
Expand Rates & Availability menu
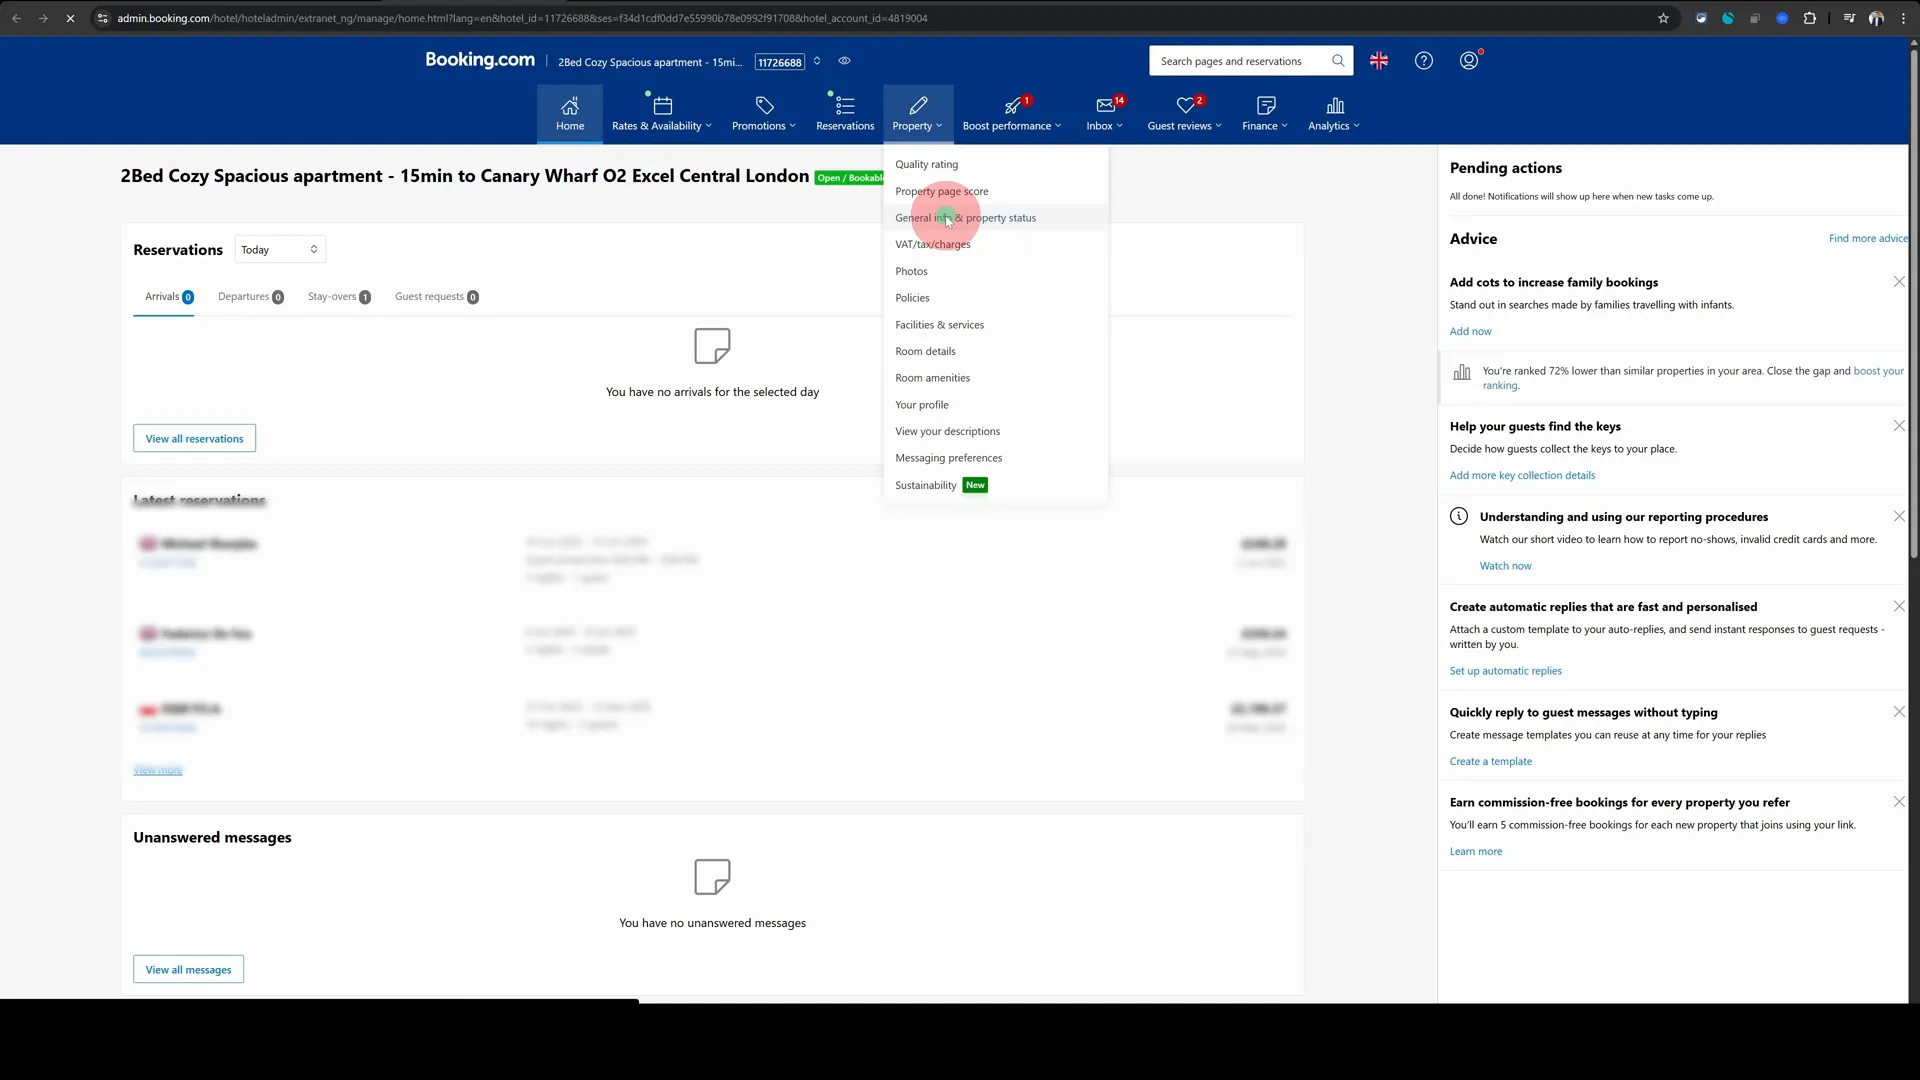tap(709, 126)
